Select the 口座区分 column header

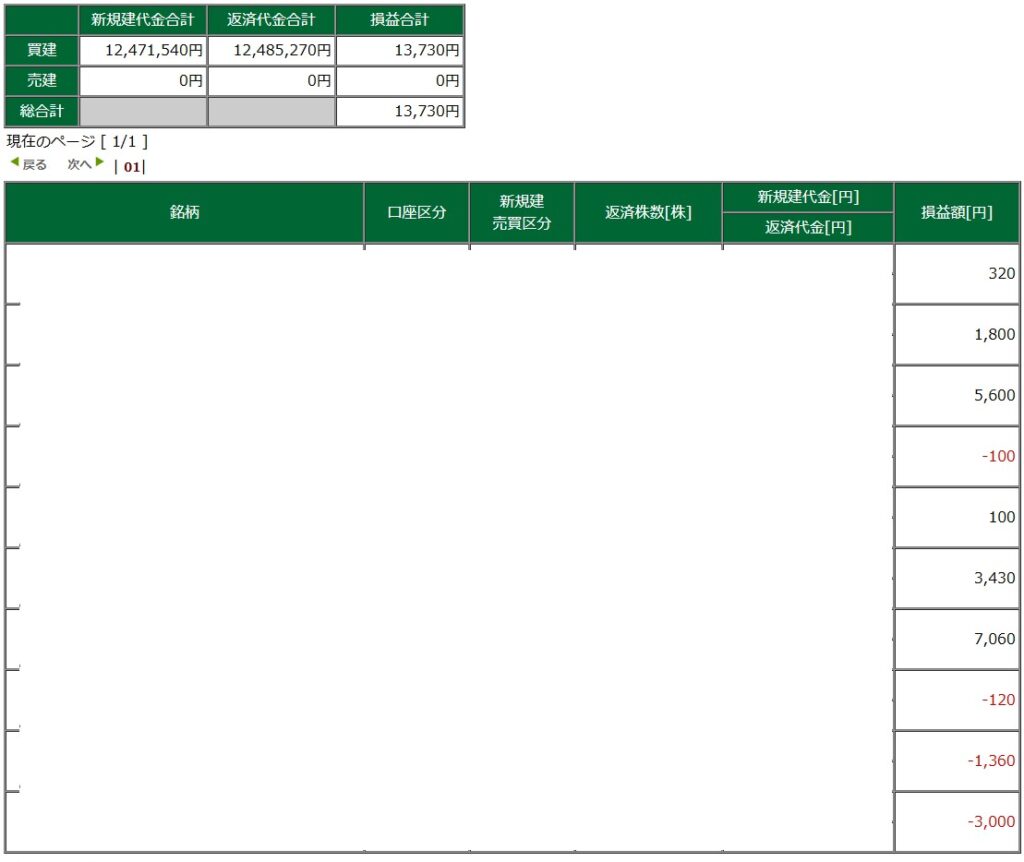click(416, 212)
